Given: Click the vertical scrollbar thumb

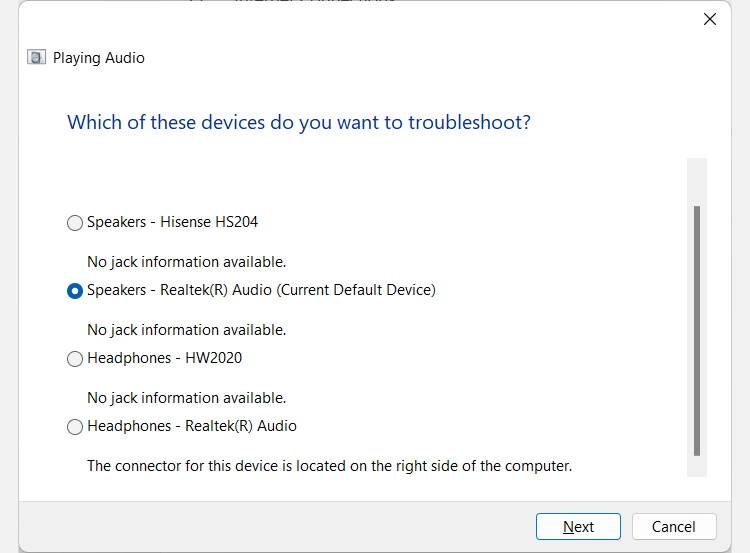Looking at the screenshot, I should pyautogui.click(x=697, y=330).
